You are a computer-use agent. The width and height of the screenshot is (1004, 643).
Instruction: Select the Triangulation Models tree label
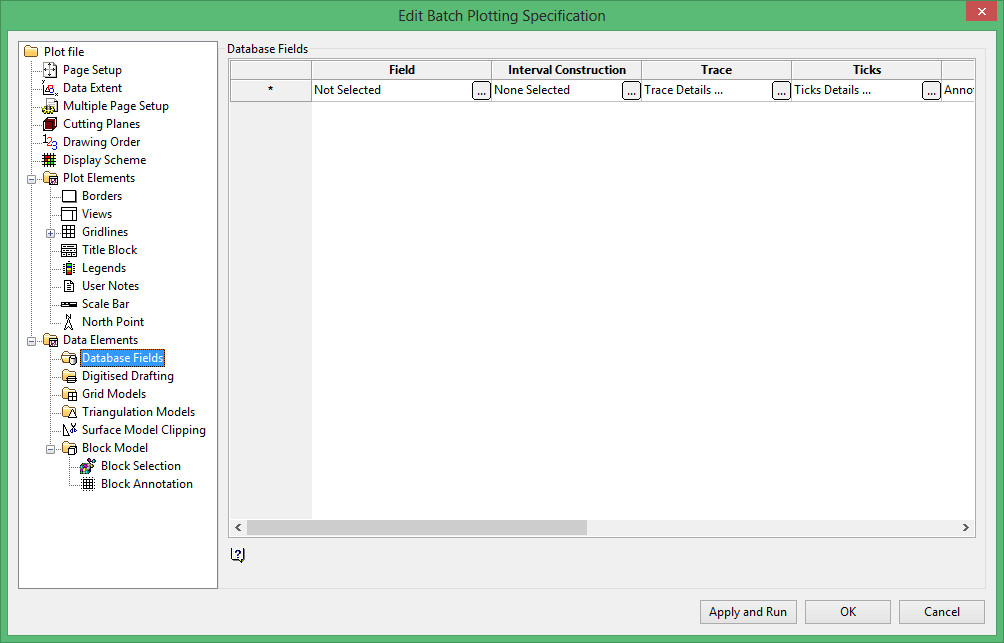pos(138,412)
